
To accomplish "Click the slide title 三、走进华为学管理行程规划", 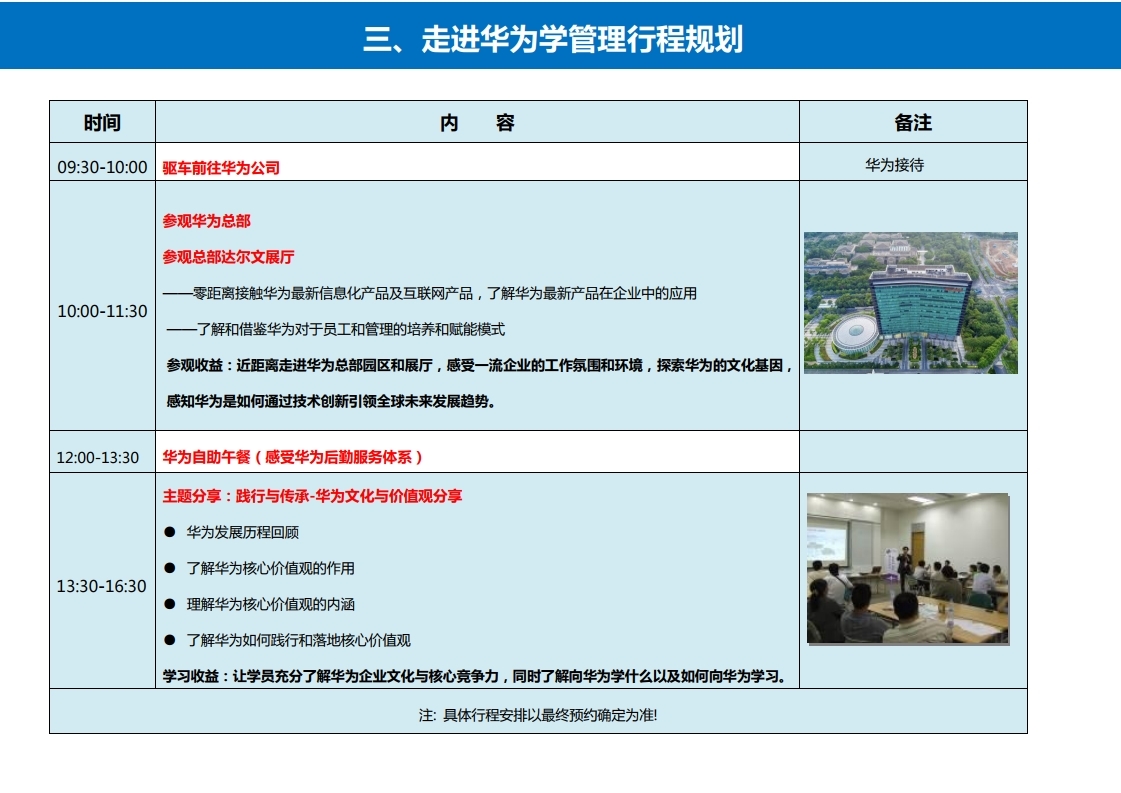I will [553, 39].
